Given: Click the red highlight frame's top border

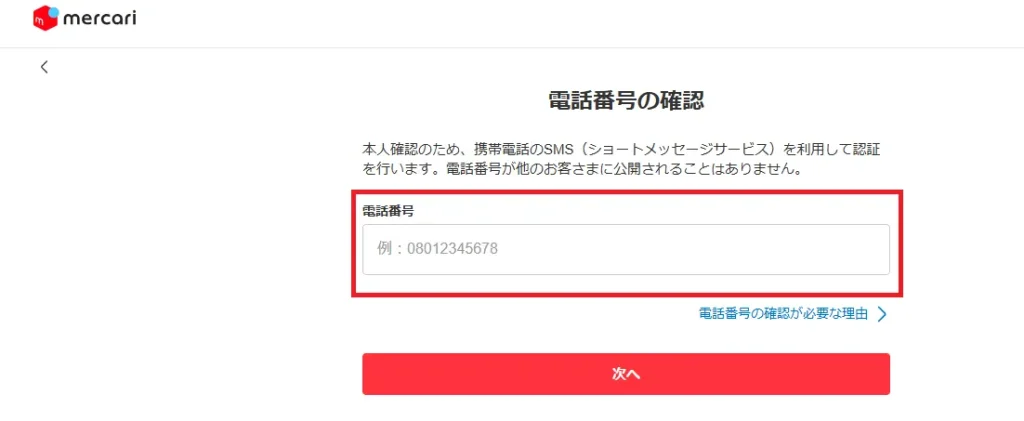Looking at the screenshot, I should (627, 192).
